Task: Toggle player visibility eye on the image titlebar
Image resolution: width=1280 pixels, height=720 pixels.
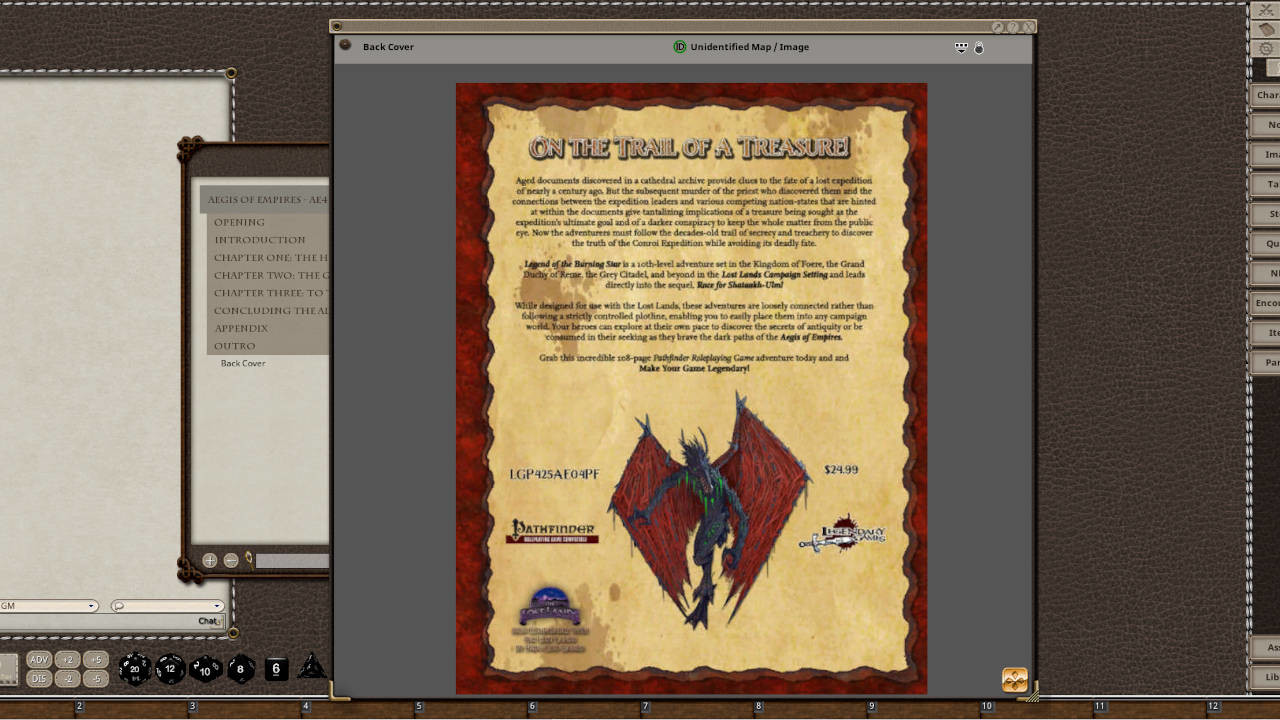Action: tap(960, 47)
